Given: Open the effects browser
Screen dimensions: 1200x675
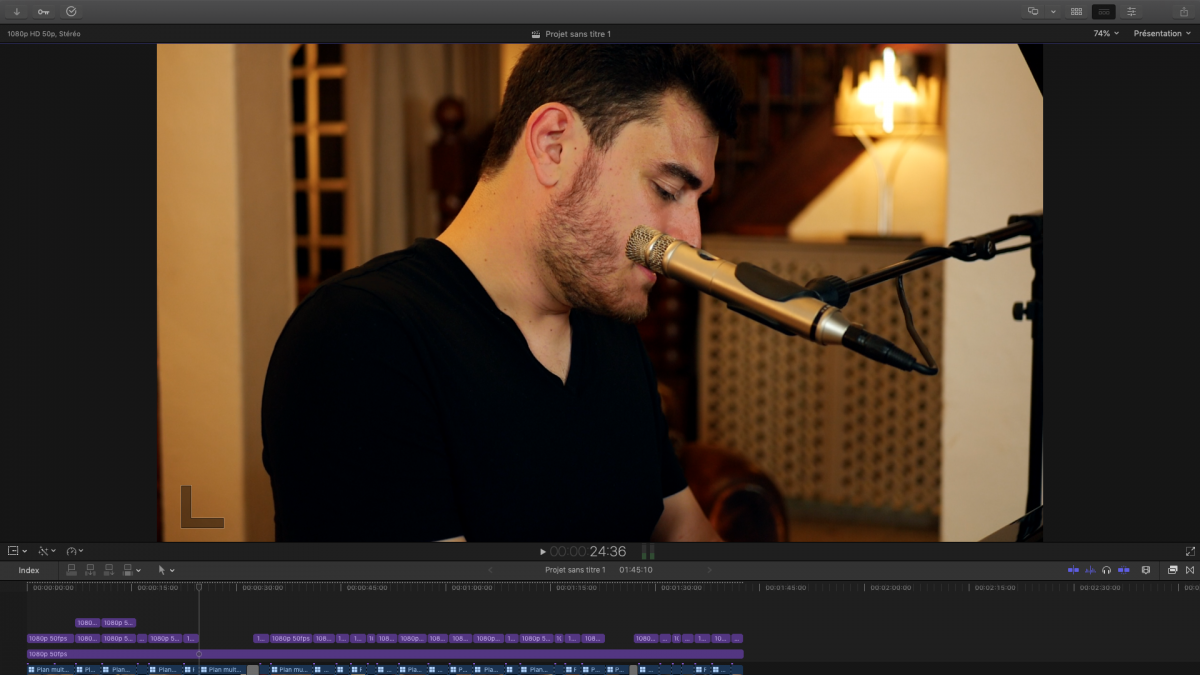Looking at the screenshot, I should click(x=1172, y=570).
